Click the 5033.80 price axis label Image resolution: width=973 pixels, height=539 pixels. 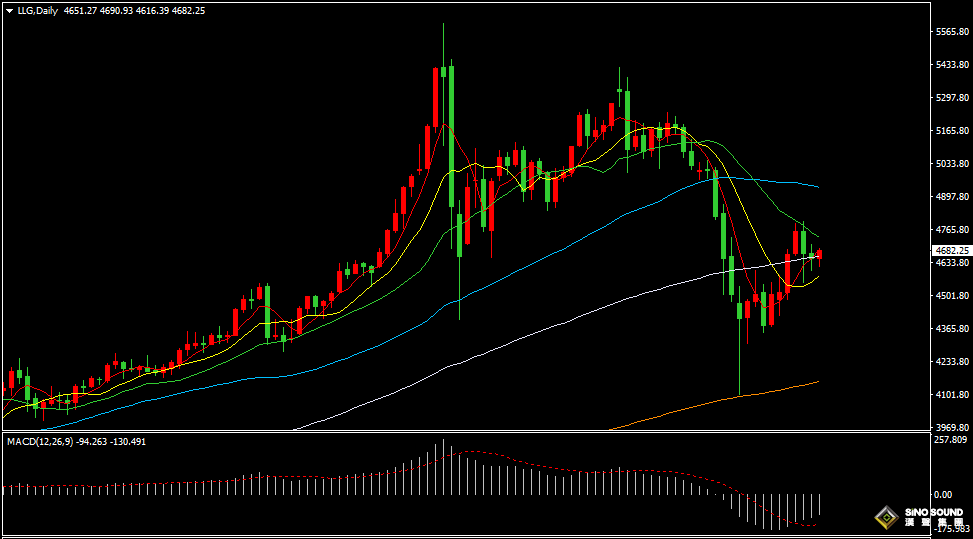951,164
